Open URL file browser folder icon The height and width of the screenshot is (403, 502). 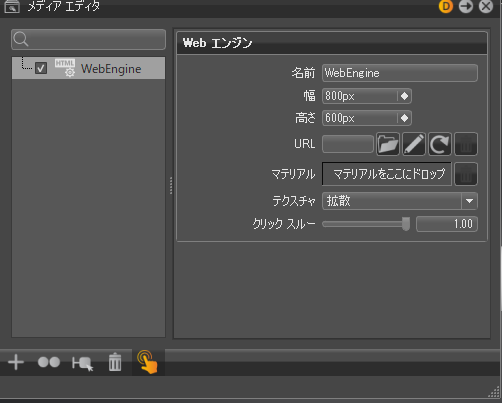[x=388, y=144]
